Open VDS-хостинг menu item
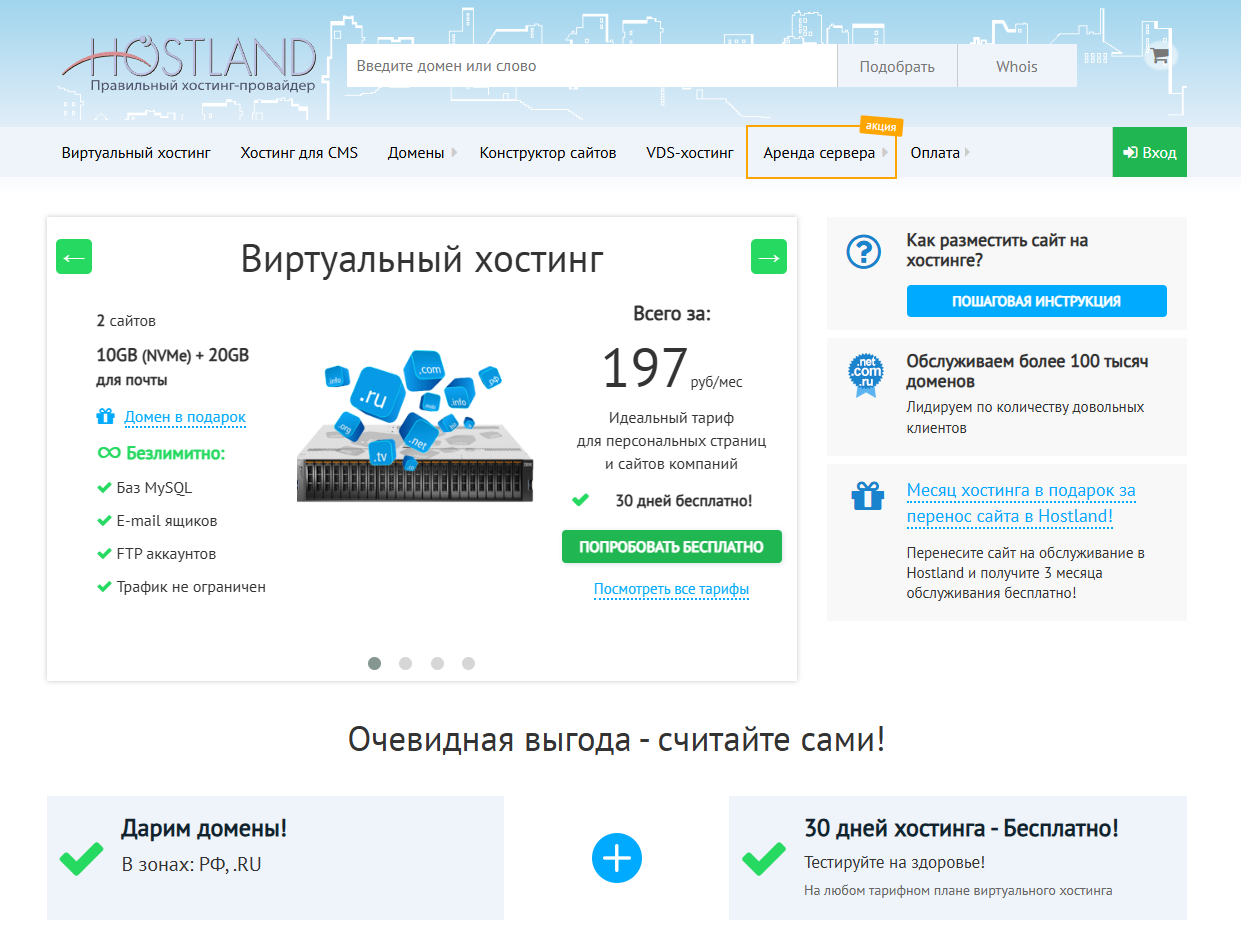 click(x=690, y=153)
